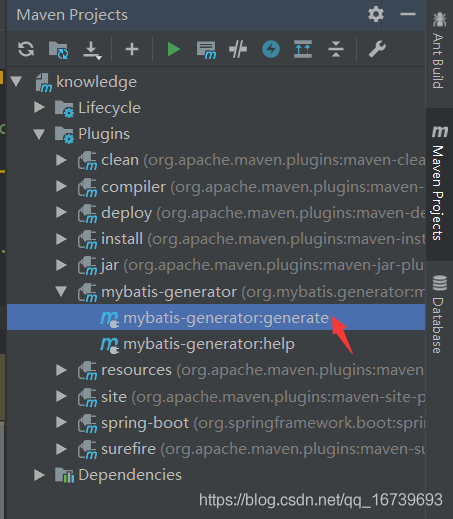
Task: Click the spring-boot plugin icon
Action: [x=88, y=423]
